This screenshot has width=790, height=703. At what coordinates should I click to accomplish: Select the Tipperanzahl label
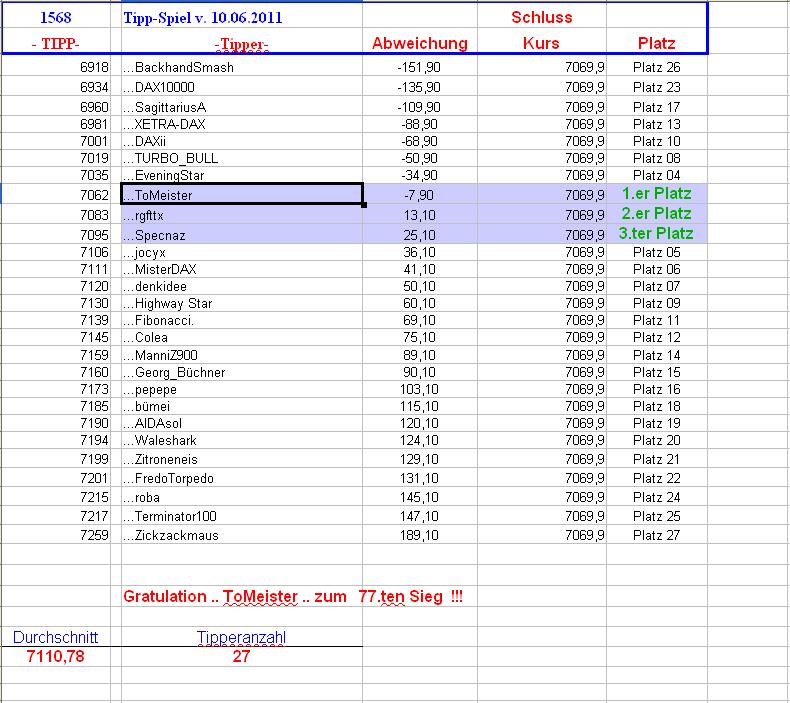click(241, 637)
